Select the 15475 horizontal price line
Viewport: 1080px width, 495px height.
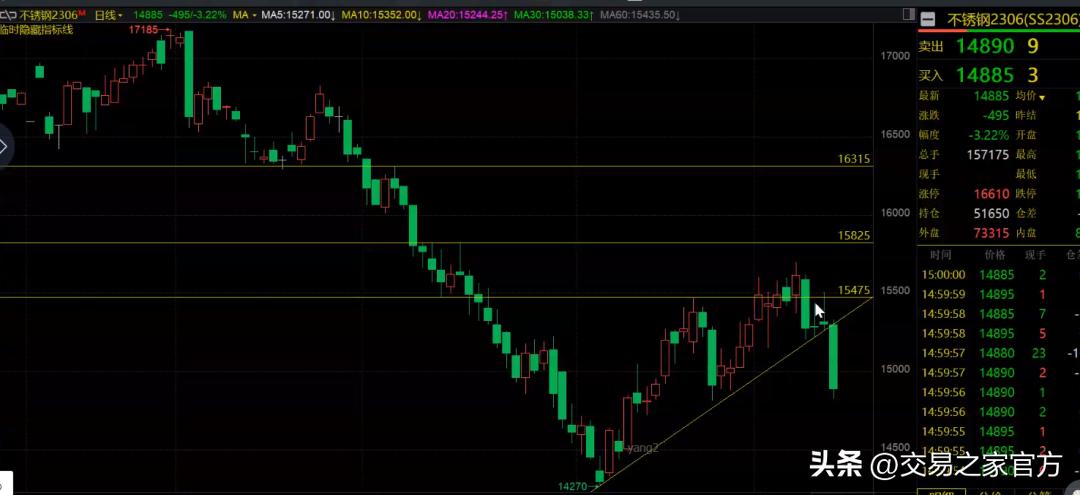436,297
